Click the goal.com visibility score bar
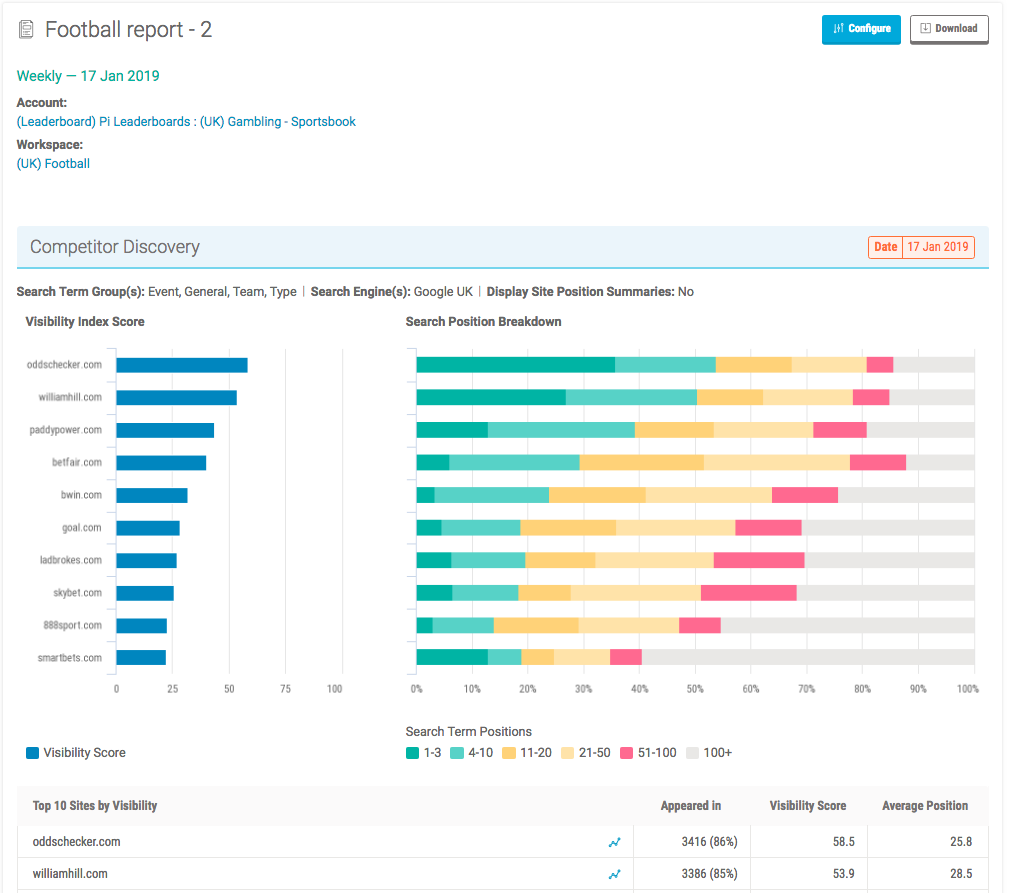Image resolution: width=1011 pixels, height=893 pixels. 148,528
